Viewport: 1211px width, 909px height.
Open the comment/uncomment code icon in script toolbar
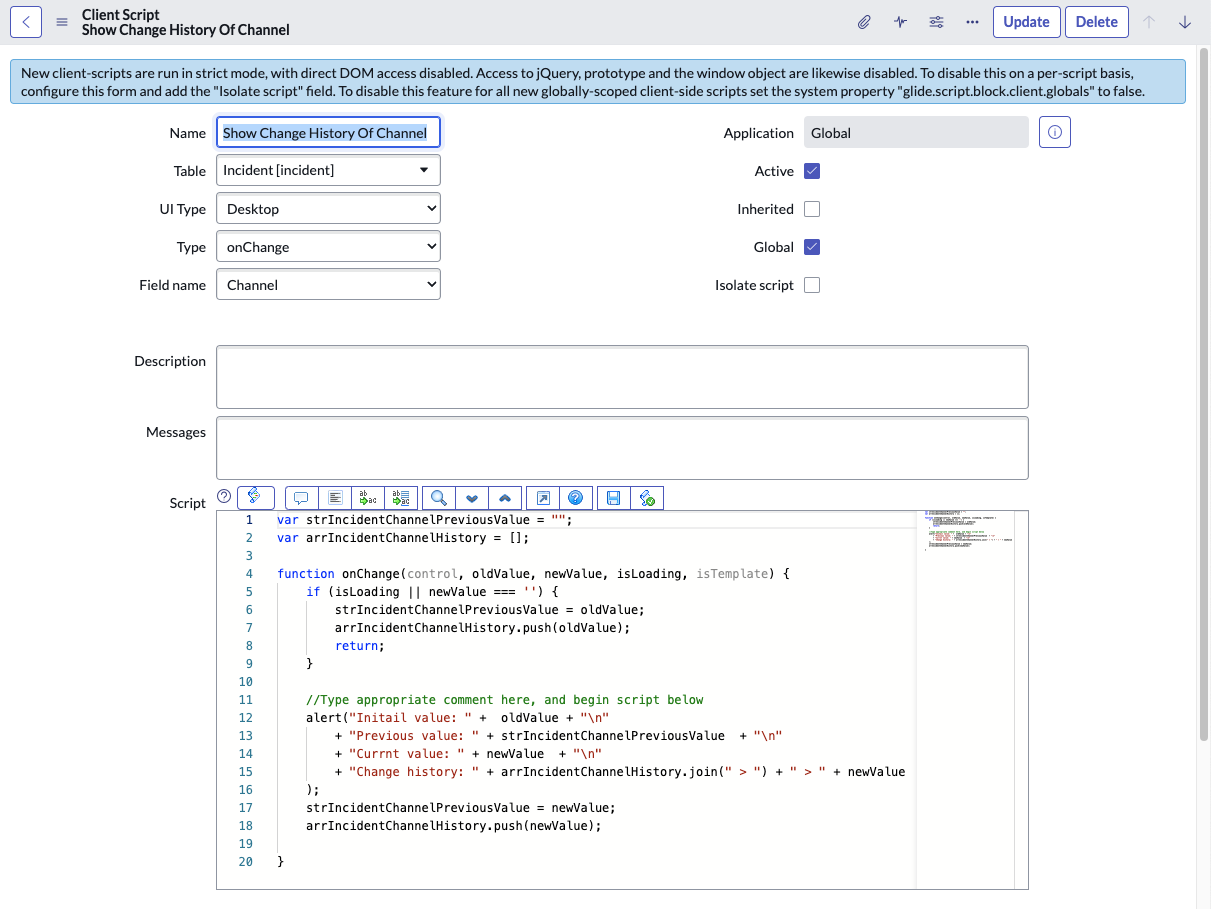(301, 497)
